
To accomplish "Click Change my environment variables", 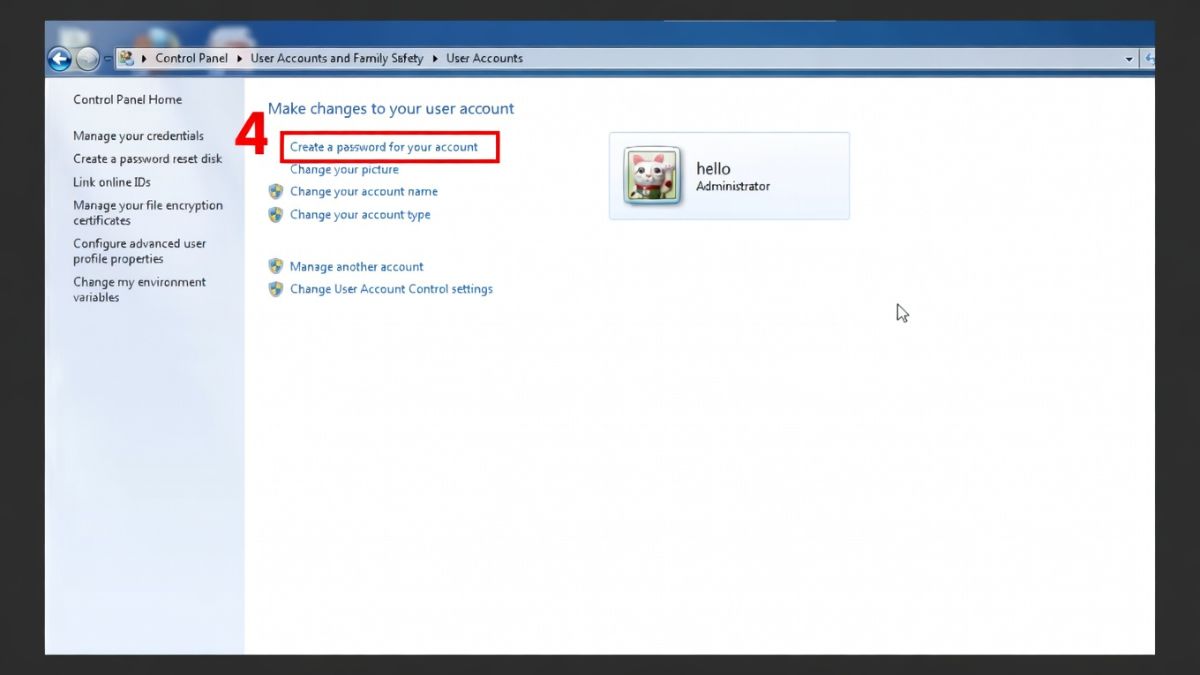I will click(x=139, y=289).
